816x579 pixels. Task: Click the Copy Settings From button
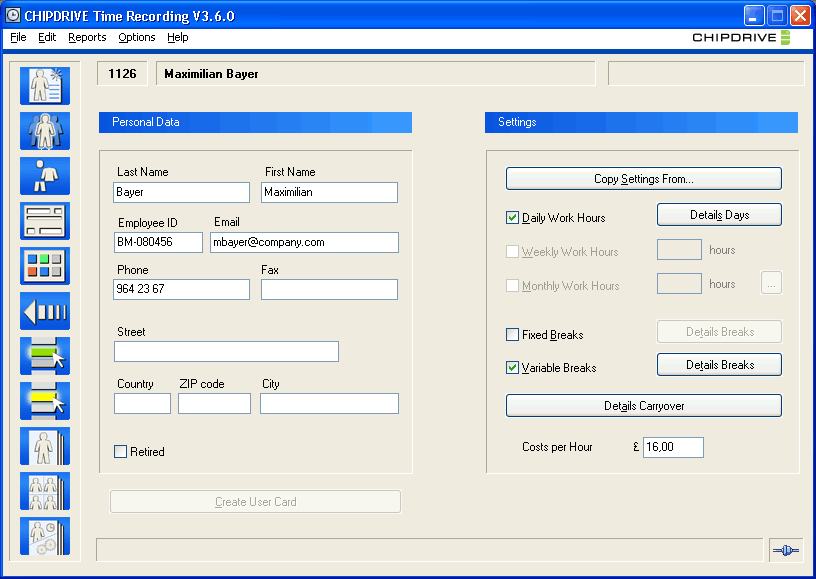point(643,178)
